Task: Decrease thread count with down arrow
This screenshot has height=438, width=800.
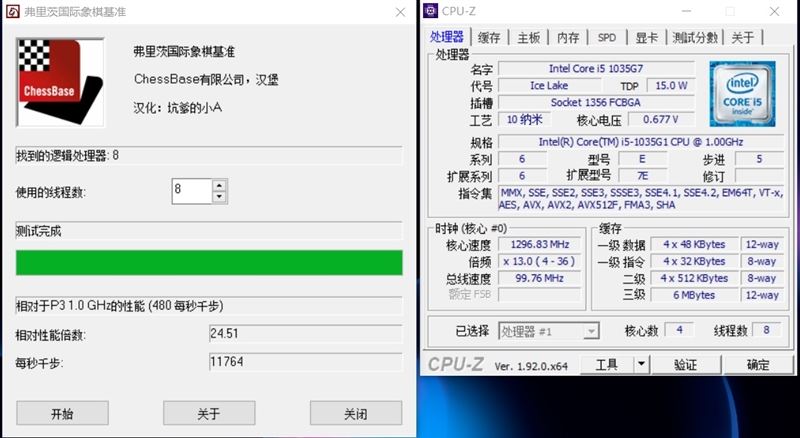Action: coord(219,197)
